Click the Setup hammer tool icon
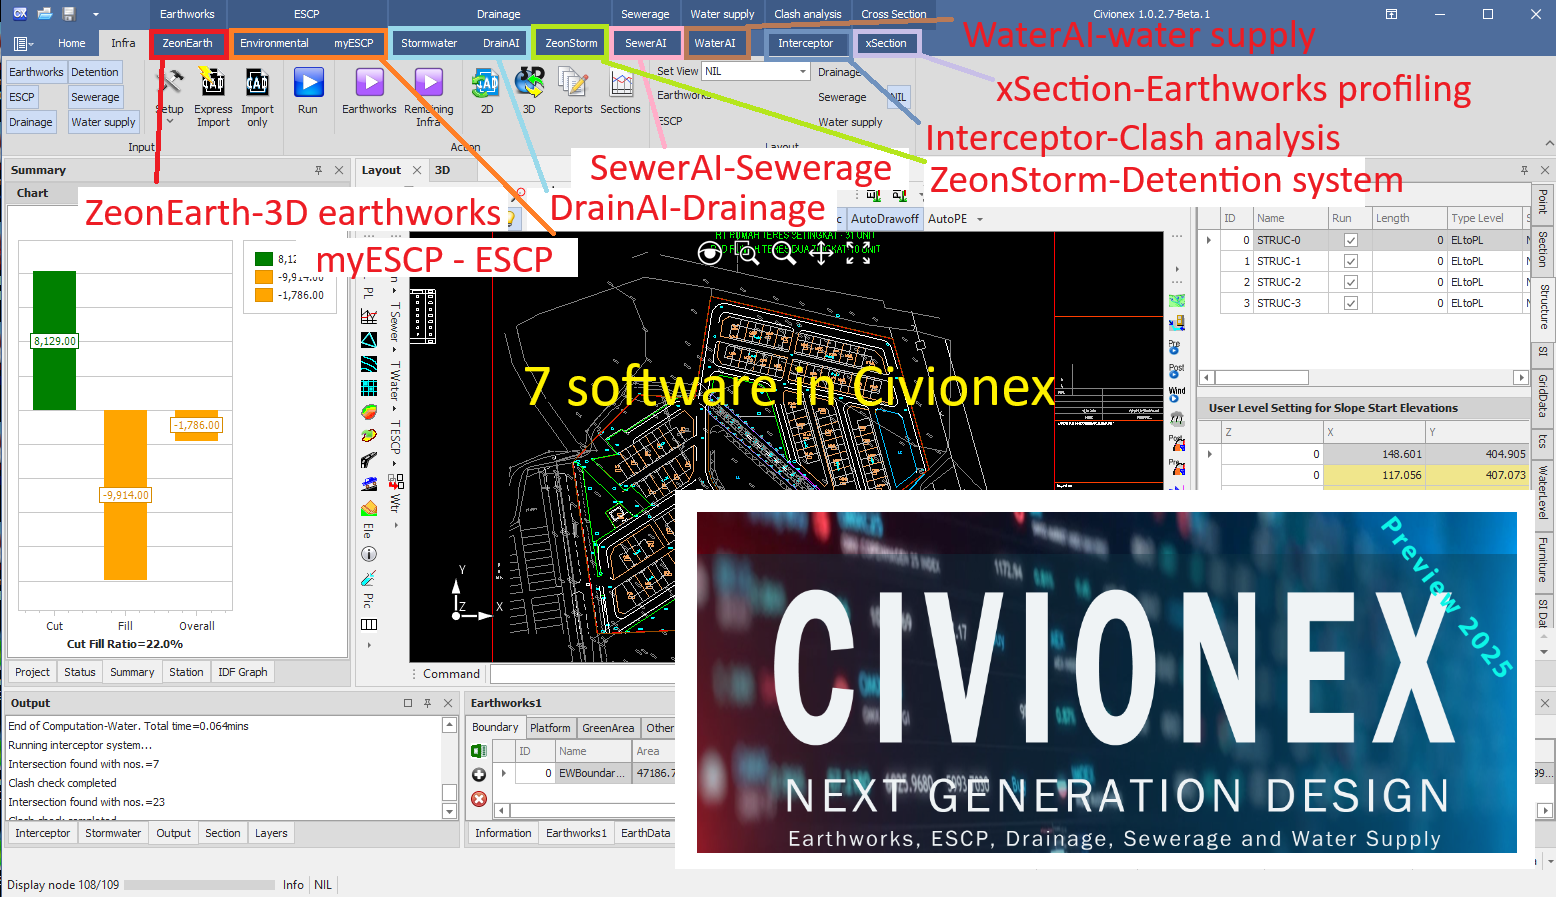The width and height of the screenshot is (1556, 897). 170,82
